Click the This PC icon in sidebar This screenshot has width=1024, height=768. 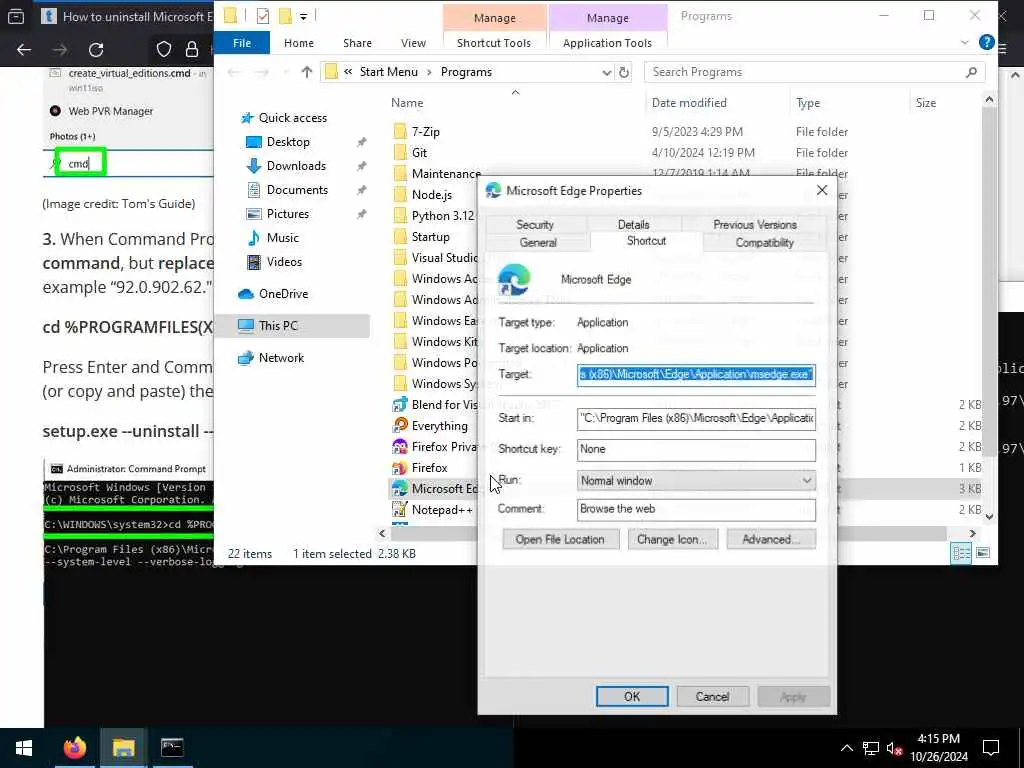tap(246, 325)
